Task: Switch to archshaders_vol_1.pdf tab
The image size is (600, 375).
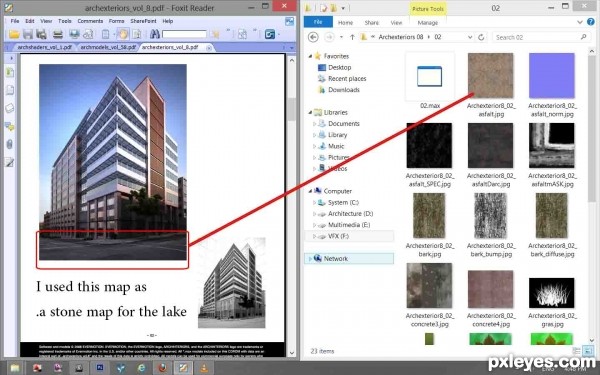Action: pyautogui.click(x=44, y=47)
